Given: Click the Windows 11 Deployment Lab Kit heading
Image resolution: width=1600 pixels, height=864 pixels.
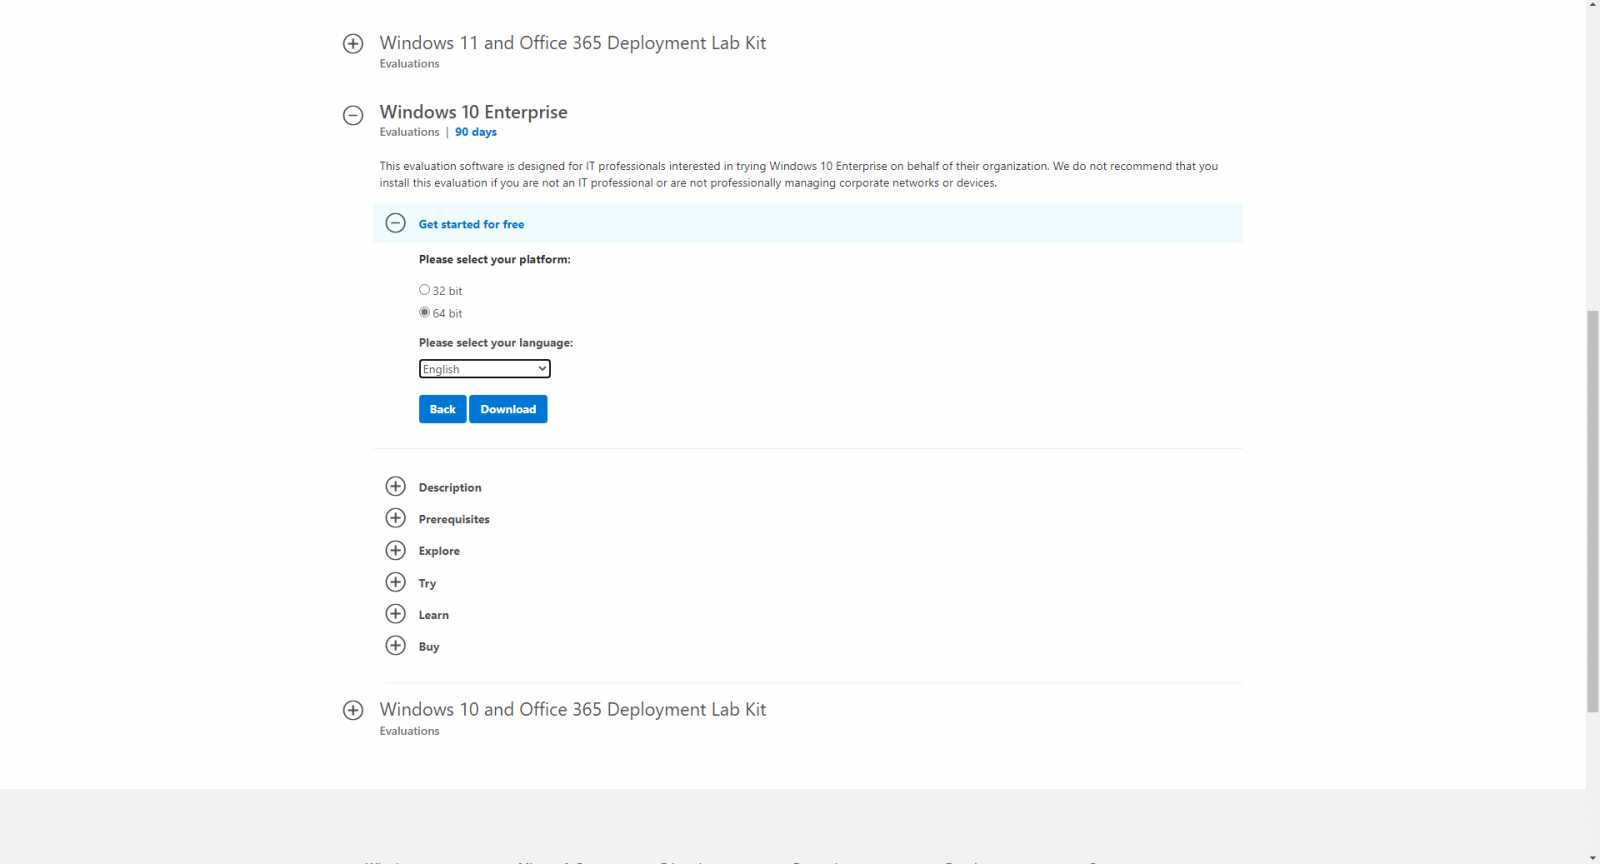Looking at the screenshot, I should point(573,43).
